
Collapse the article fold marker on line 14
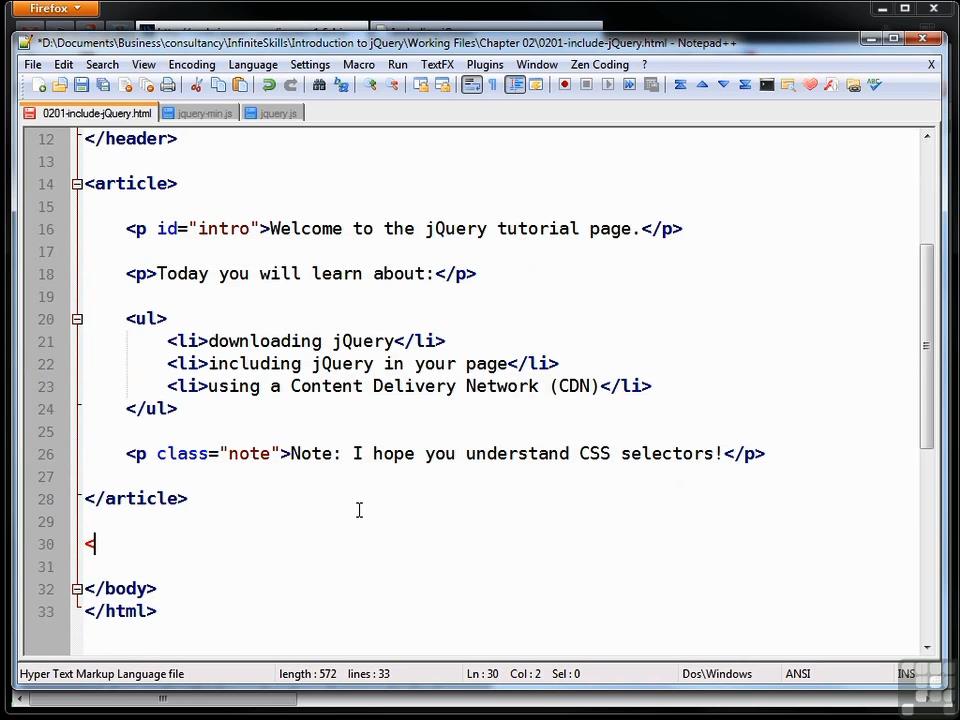77,184
